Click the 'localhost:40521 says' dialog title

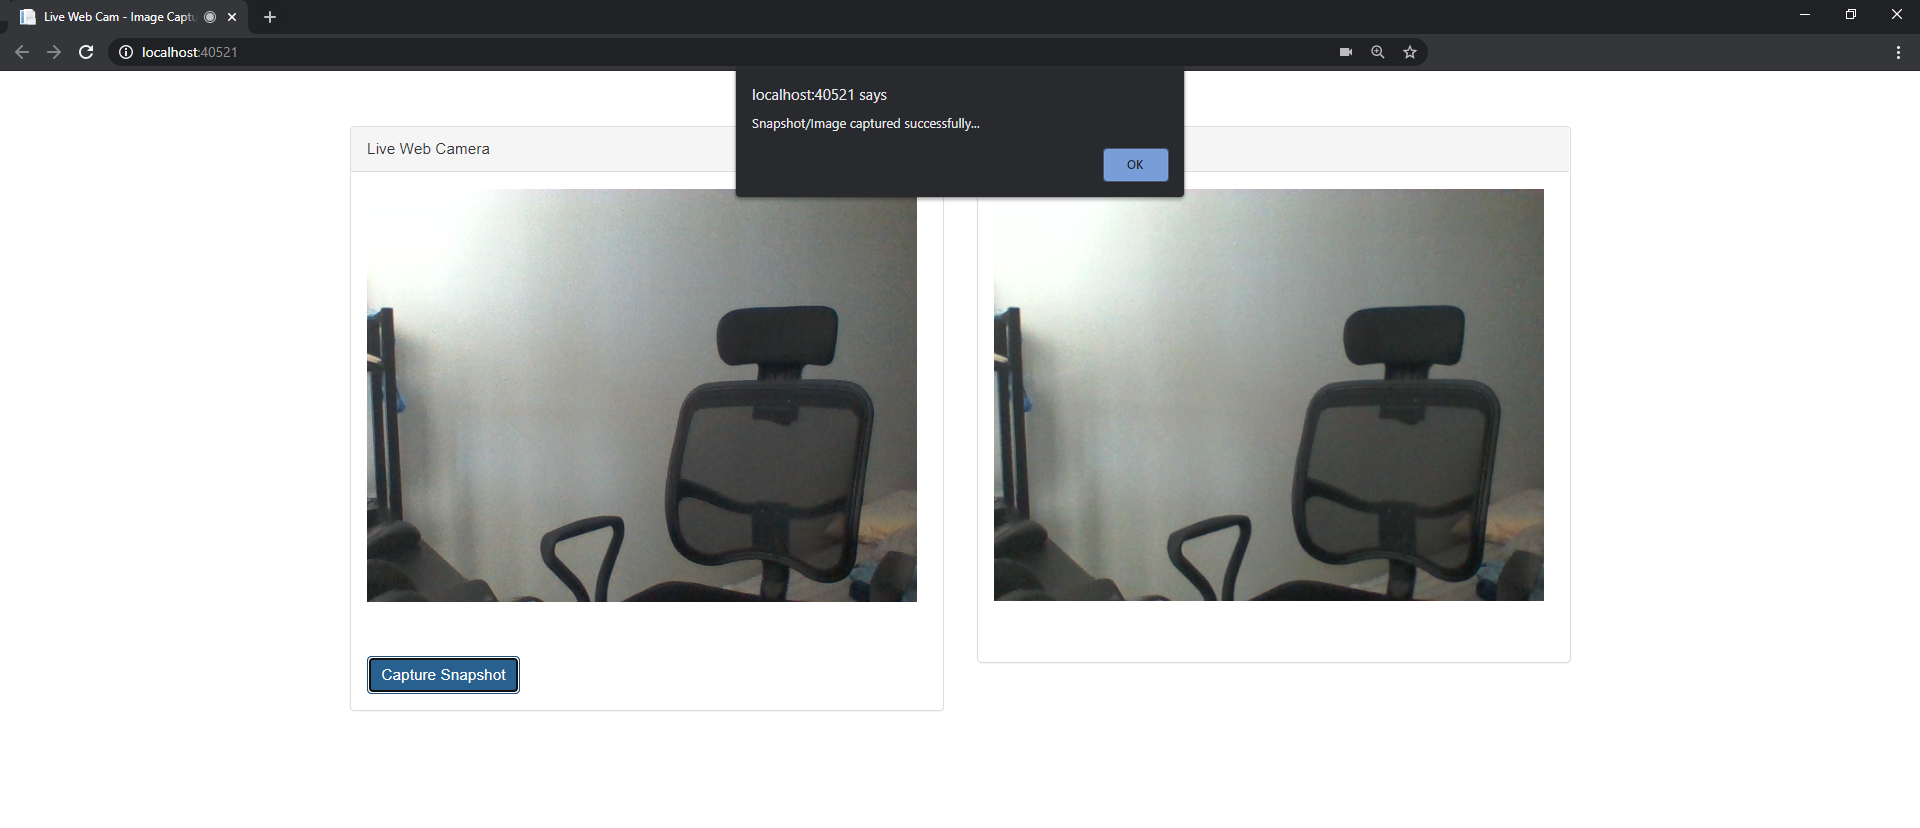[819, 95]
